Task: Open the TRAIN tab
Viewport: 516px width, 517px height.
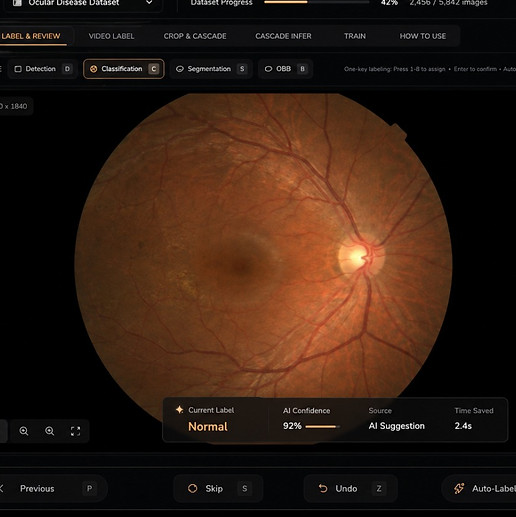Action: tap(355, 36)
